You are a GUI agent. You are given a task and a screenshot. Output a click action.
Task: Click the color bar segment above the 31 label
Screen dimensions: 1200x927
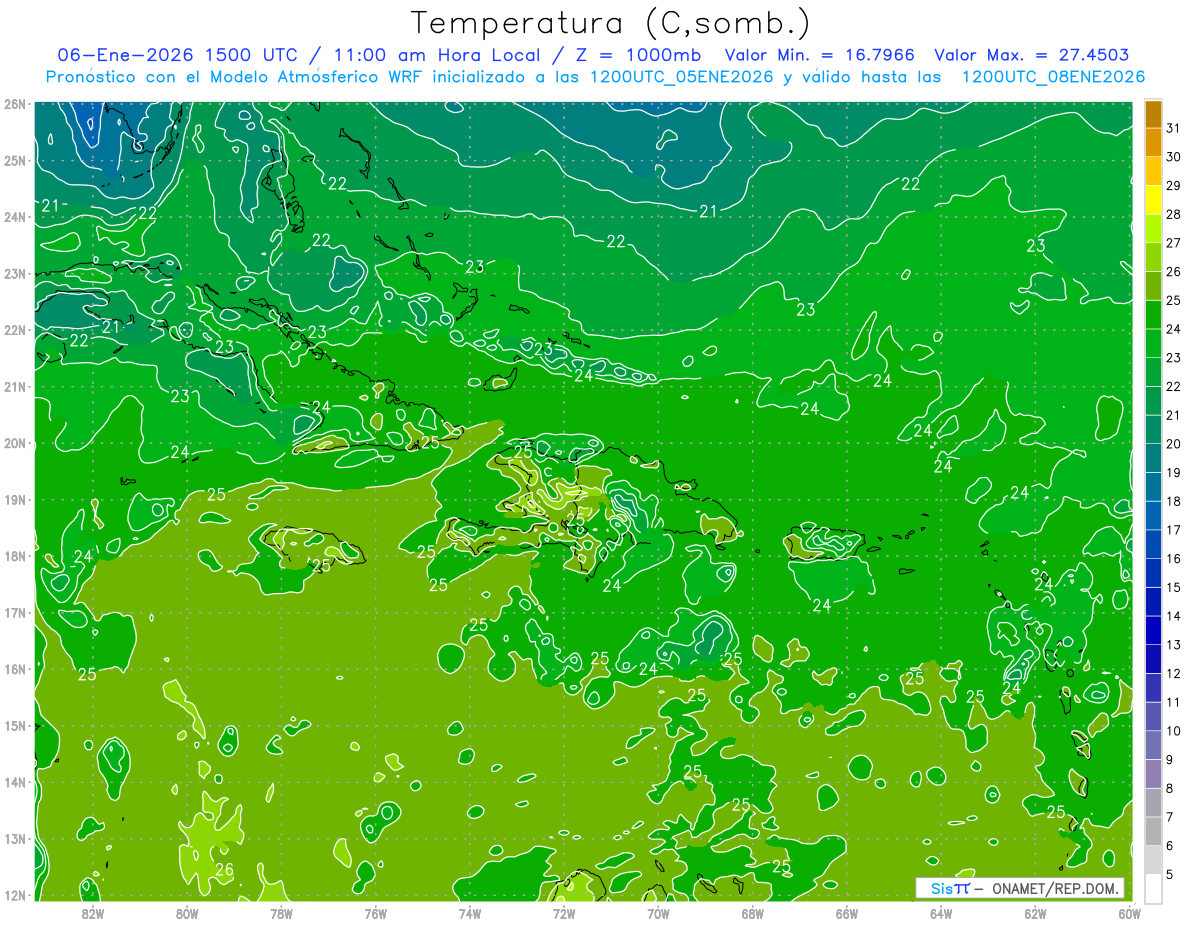click(x=1153, y=114)
